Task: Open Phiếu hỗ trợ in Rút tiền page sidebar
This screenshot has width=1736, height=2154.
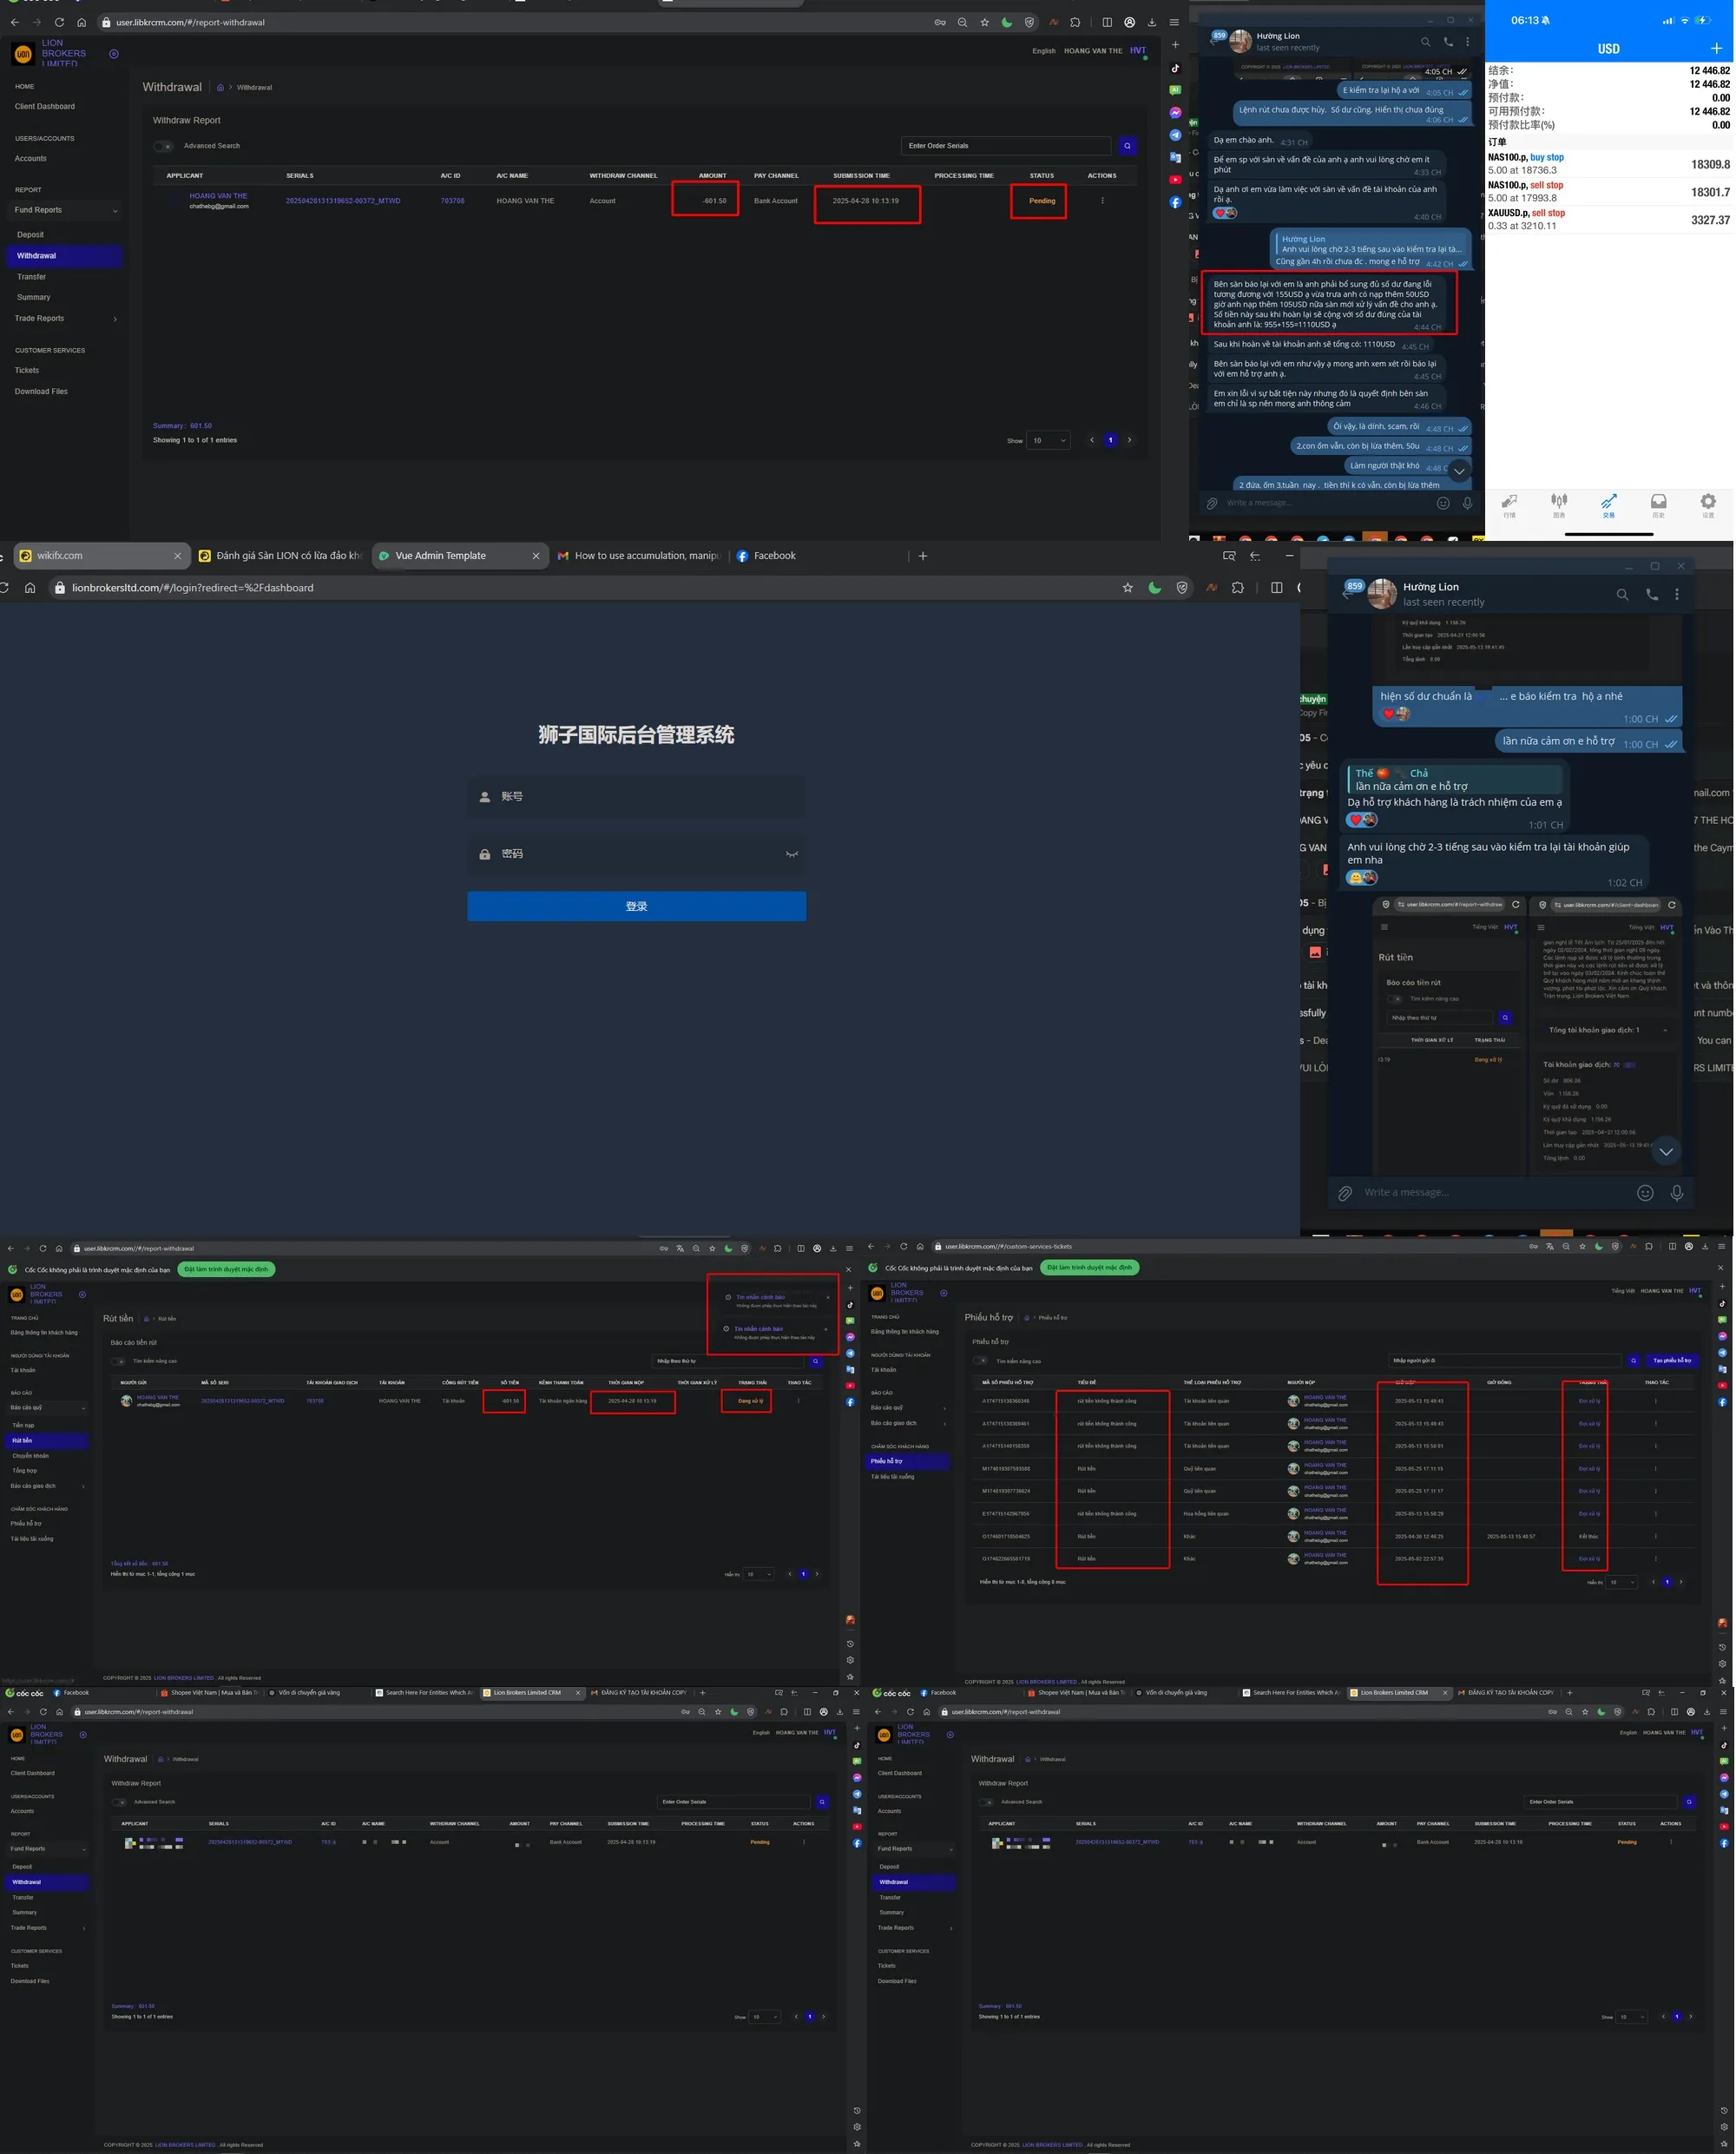Action: tap(27, 1524)
